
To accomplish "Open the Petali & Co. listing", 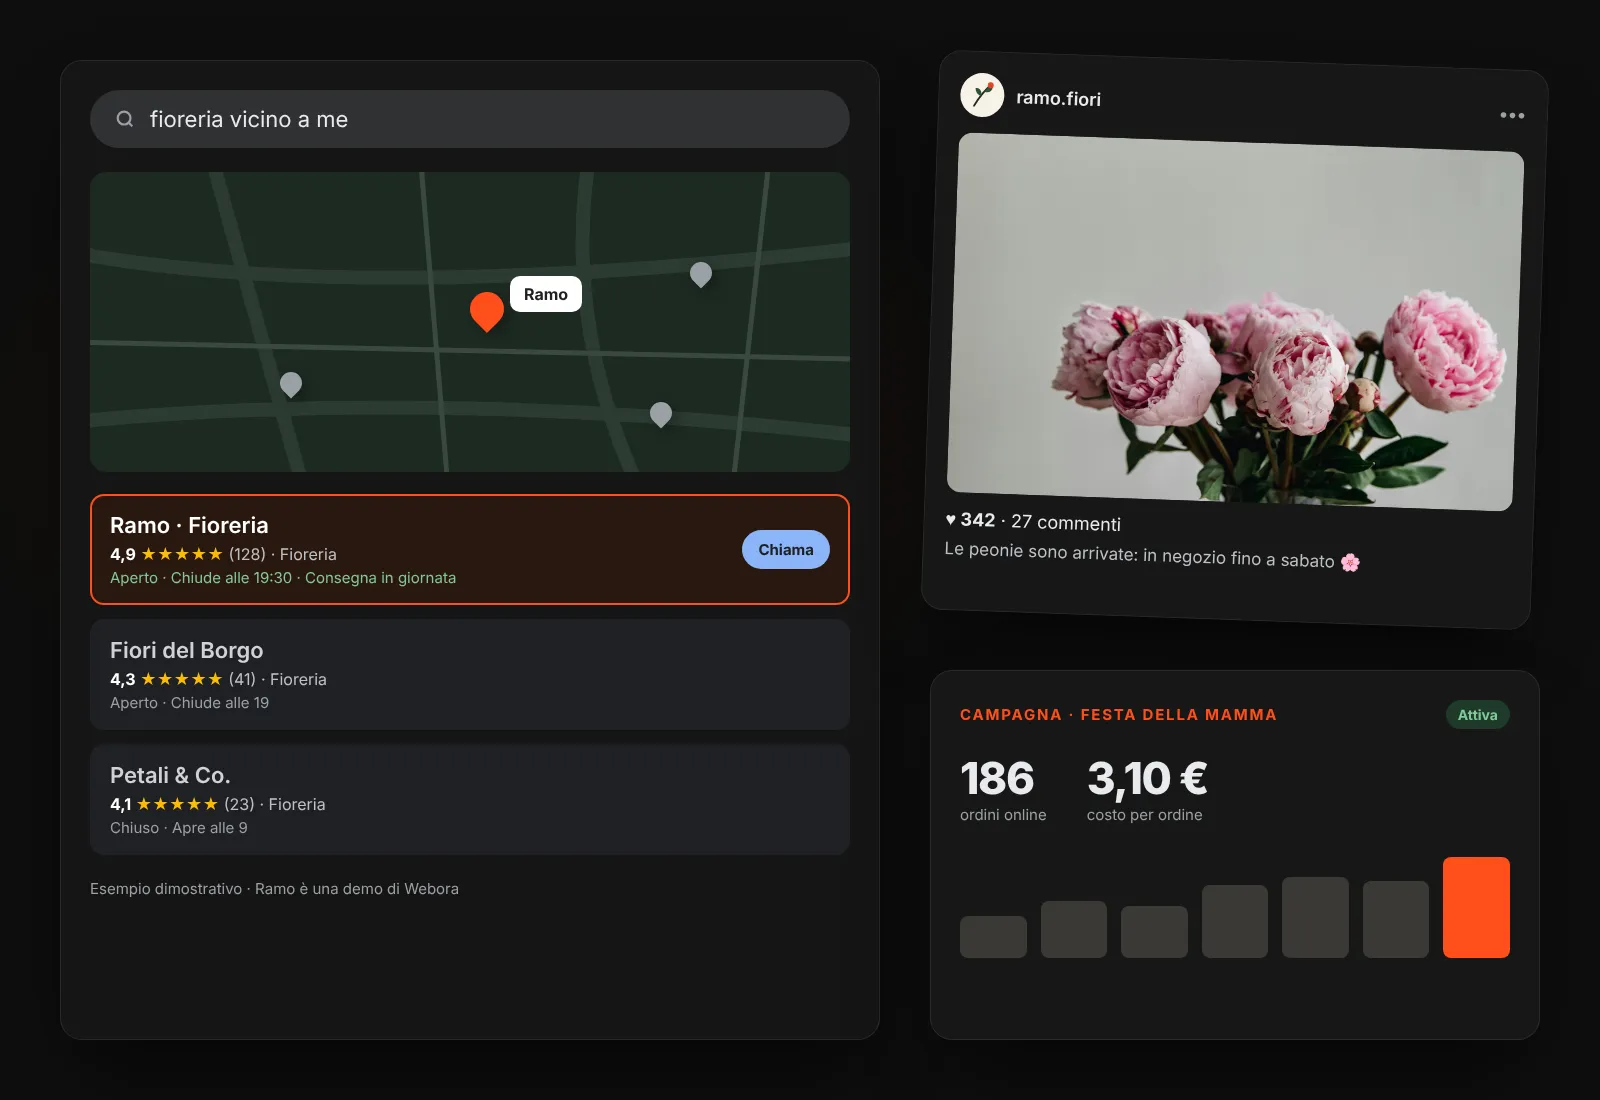I will click(470, 799).
